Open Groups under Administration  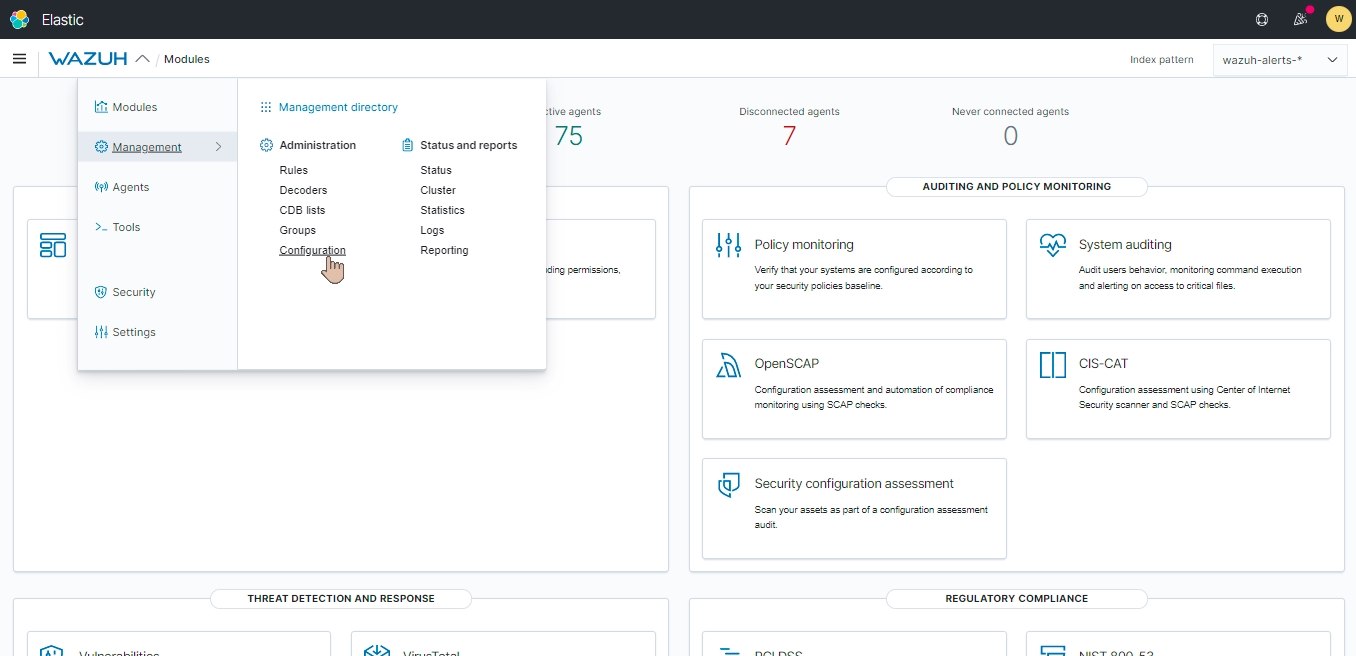(x=298, y=230)
